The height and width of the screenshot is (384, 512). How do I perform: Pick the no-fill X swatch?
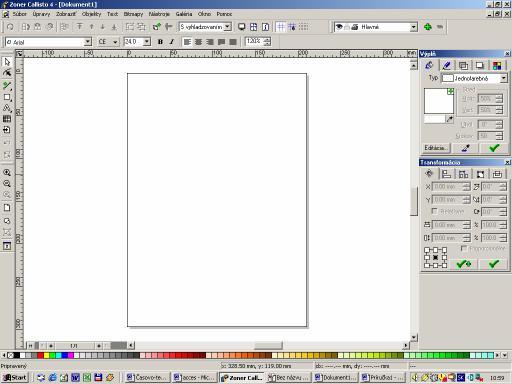10,356
